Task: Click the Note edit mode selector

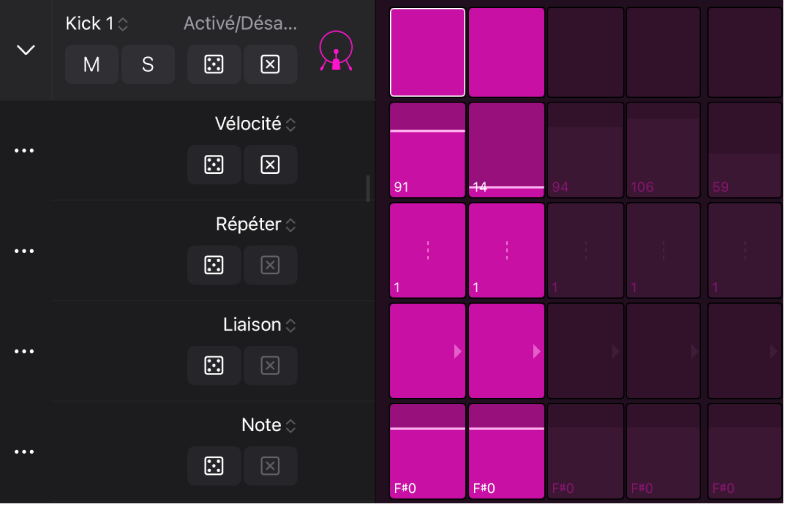Action: point(269,426)
